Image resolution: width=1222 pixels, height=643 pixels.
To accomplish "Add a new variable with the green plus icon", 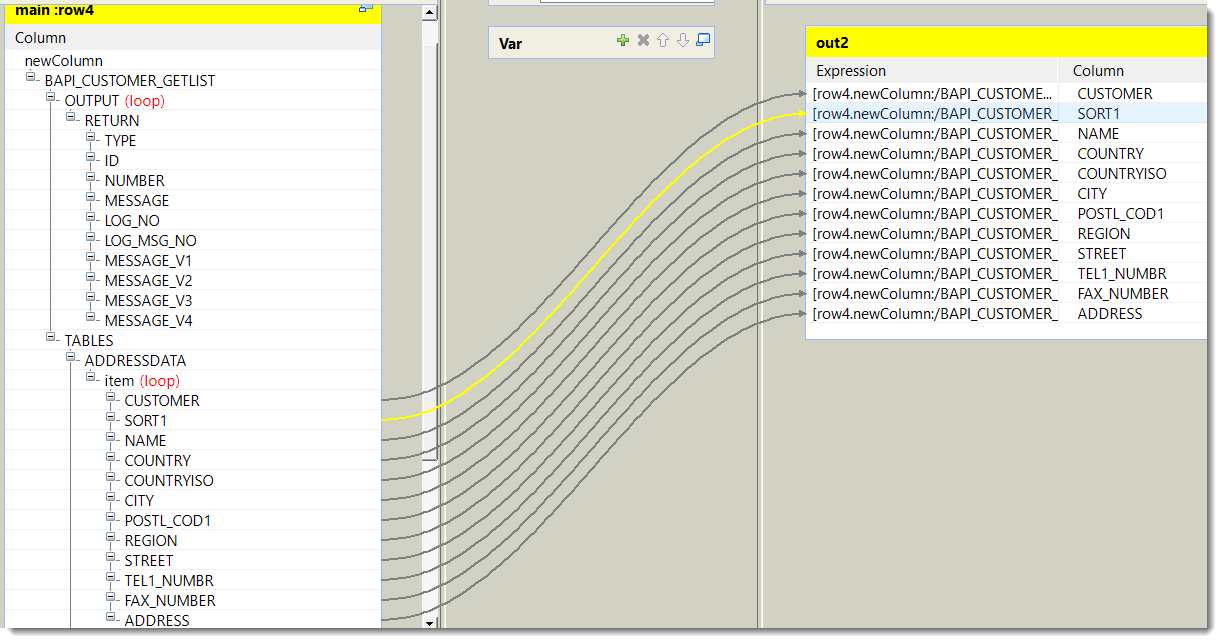I will coord(623,40).
